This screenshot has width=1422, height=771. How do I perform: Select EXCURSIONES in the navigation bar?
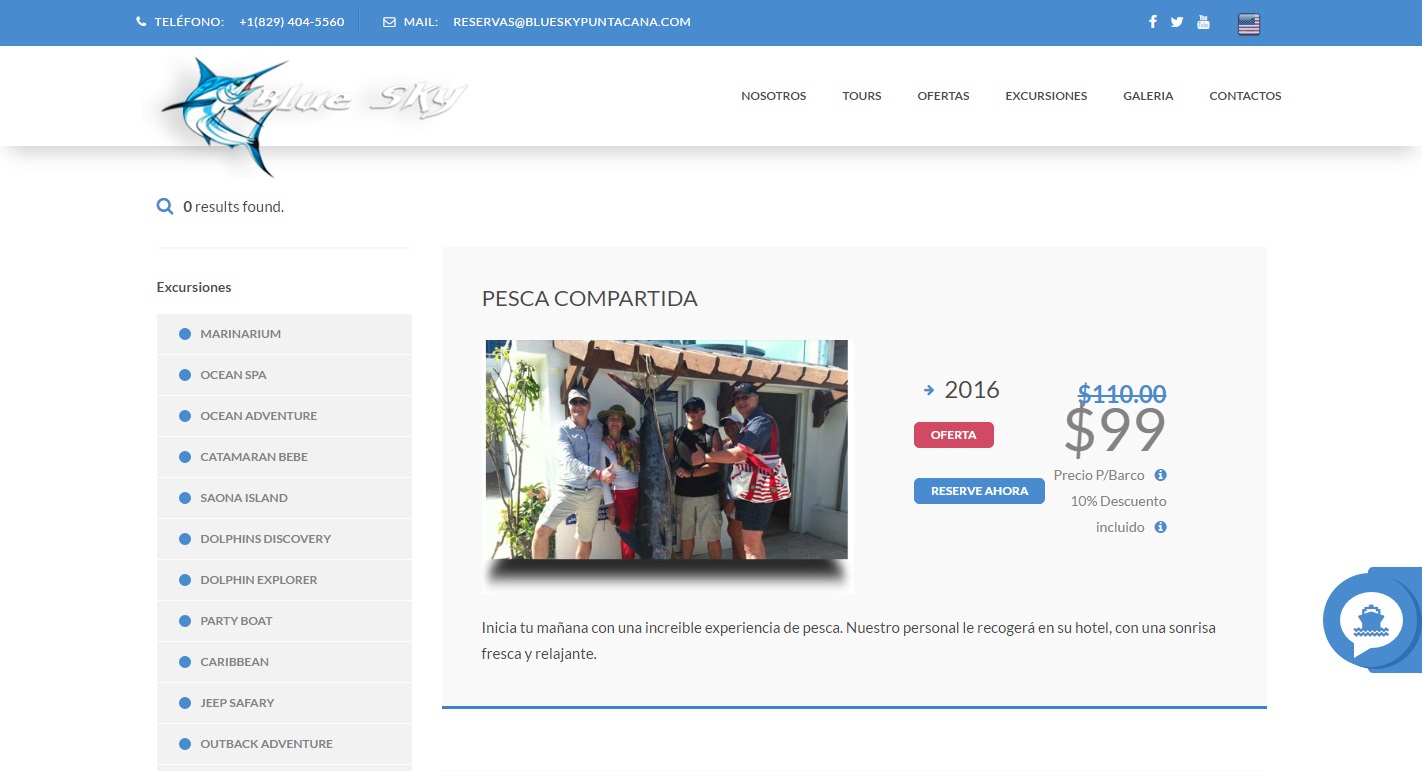point(1046,96)
